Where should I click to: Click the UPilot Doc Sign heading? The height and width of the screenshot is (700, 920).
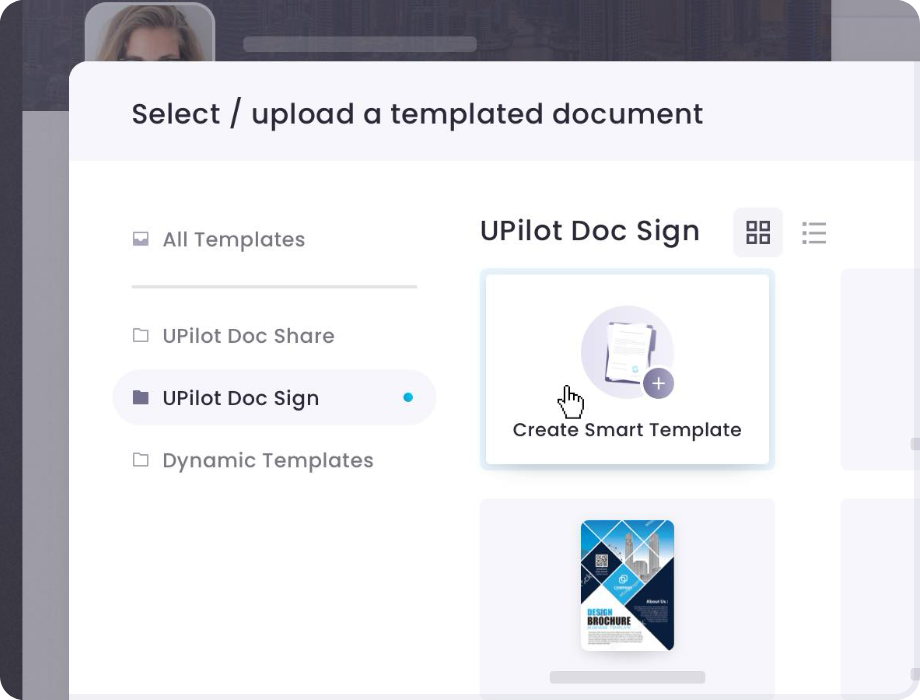590,231
